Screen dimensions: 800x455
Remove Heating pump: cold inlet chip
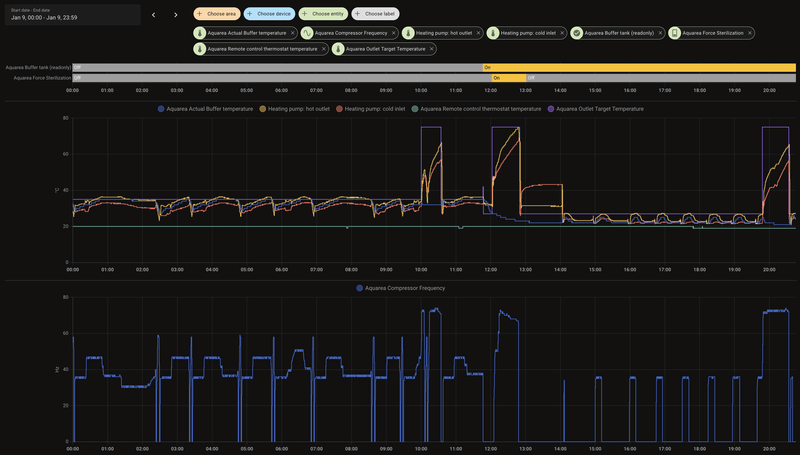pos(562,33)
